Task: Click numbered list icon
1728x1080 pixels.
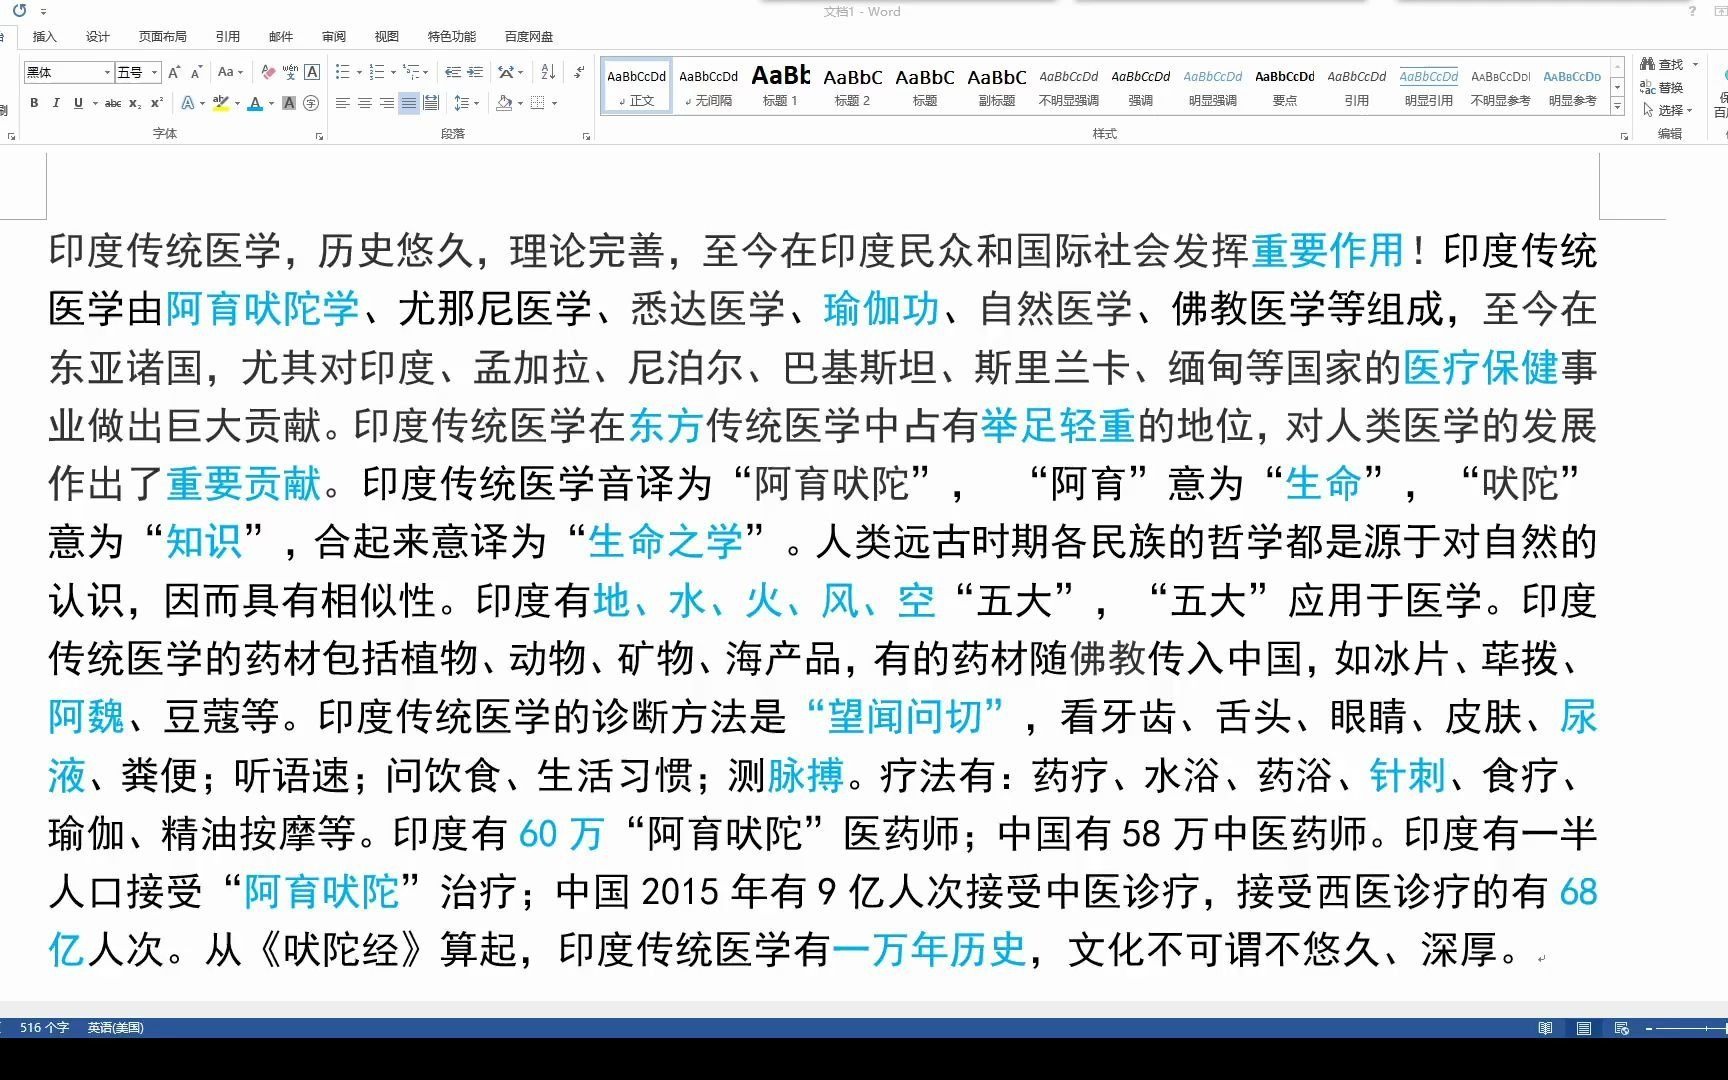Action: pyautogui.click(x=376, y=72)
